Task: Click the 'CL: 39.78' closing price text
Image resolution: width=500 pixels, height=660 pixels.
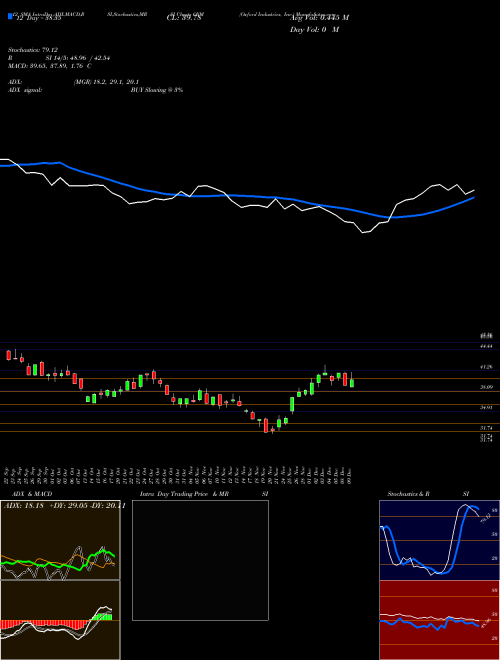Action: coord(185,18)
